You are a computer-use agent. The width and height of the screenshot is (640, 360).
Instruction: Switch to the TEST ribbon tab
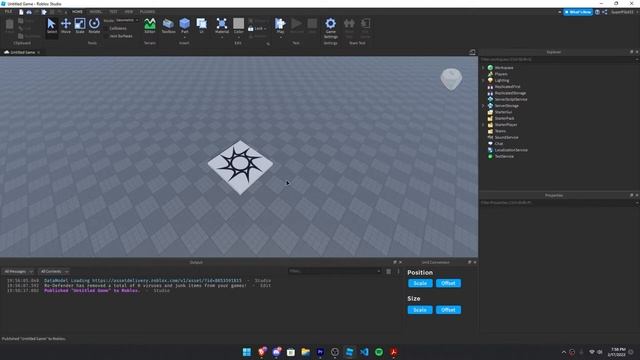pyautogui.click(x=113, y=12)
